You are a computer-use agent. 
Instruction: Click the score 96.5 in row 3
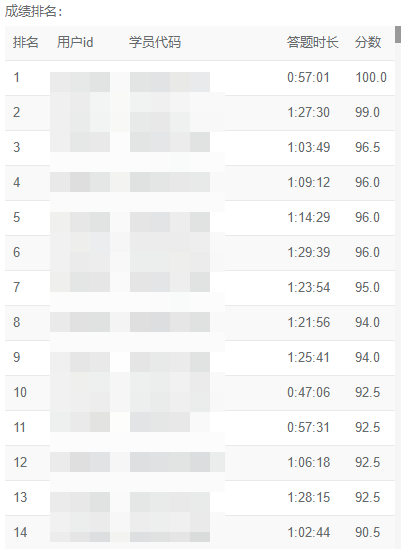point(367,147)
